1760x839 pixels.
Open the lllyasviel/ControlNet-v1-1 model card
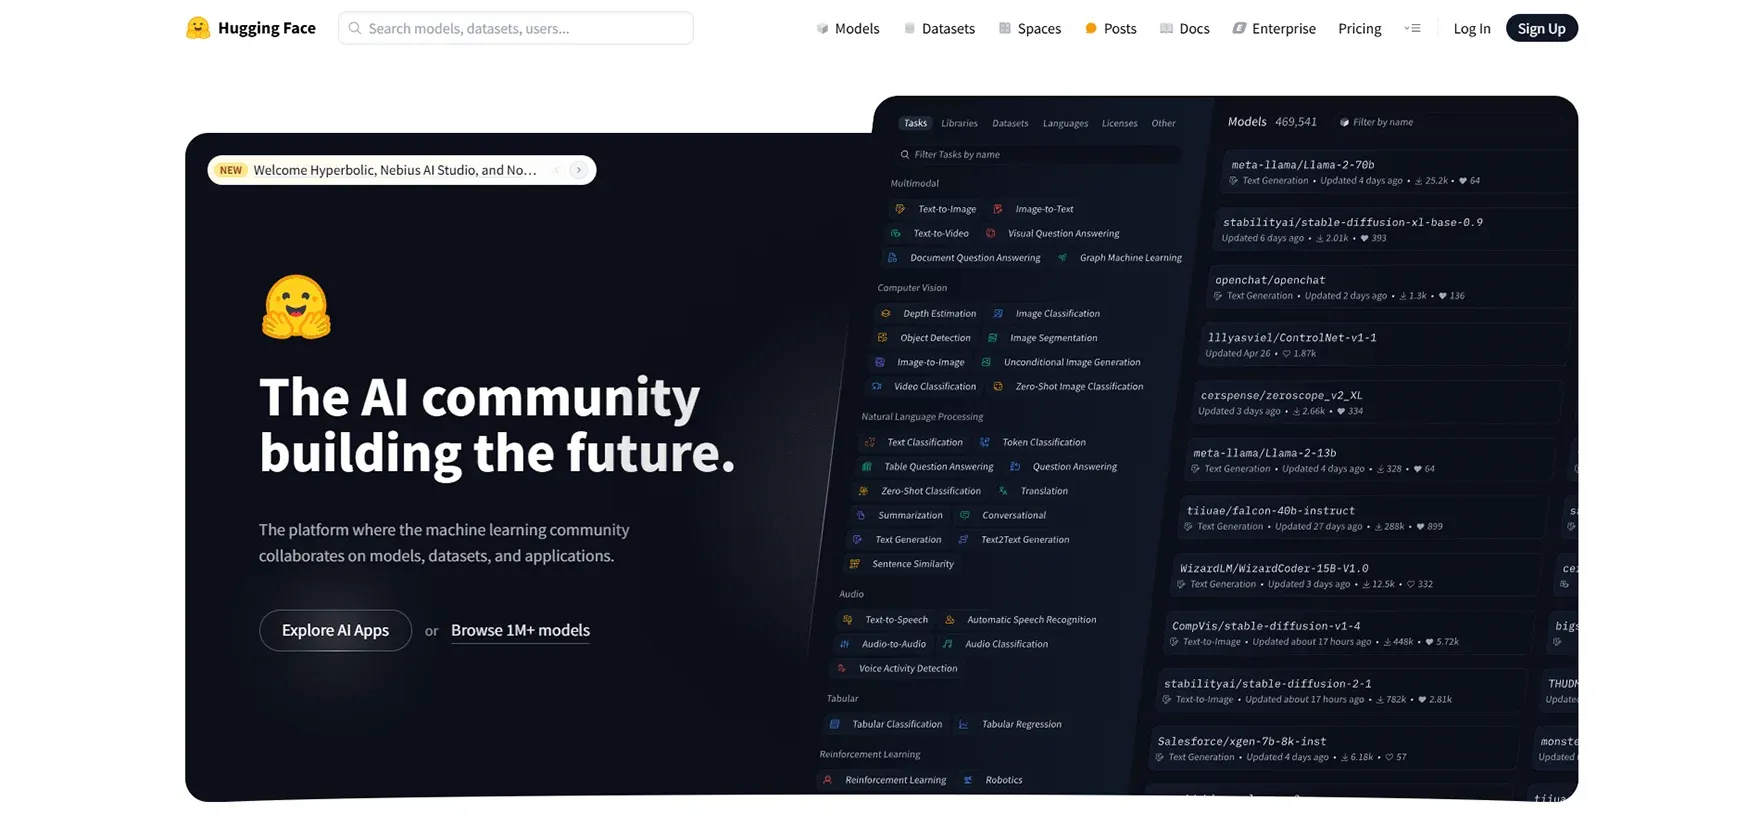coord(1384,344)
